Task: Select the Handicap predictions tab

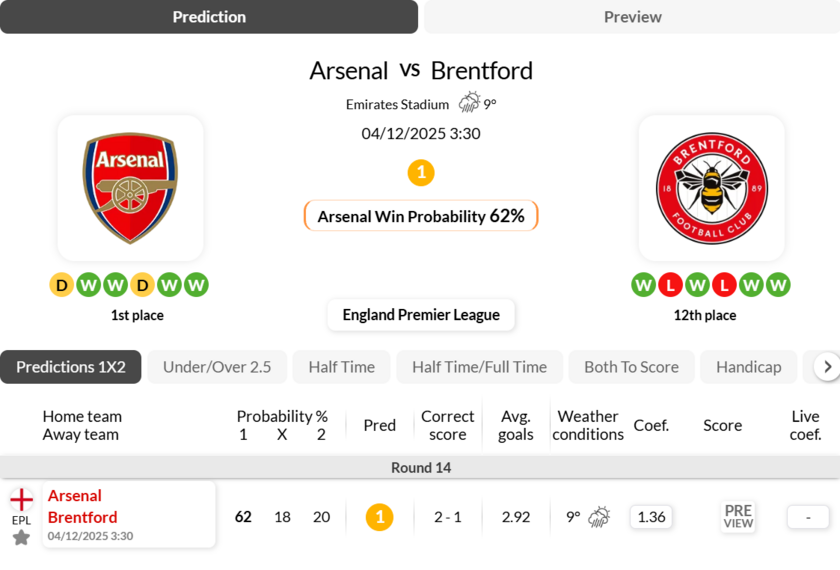Action: point(748,367)
